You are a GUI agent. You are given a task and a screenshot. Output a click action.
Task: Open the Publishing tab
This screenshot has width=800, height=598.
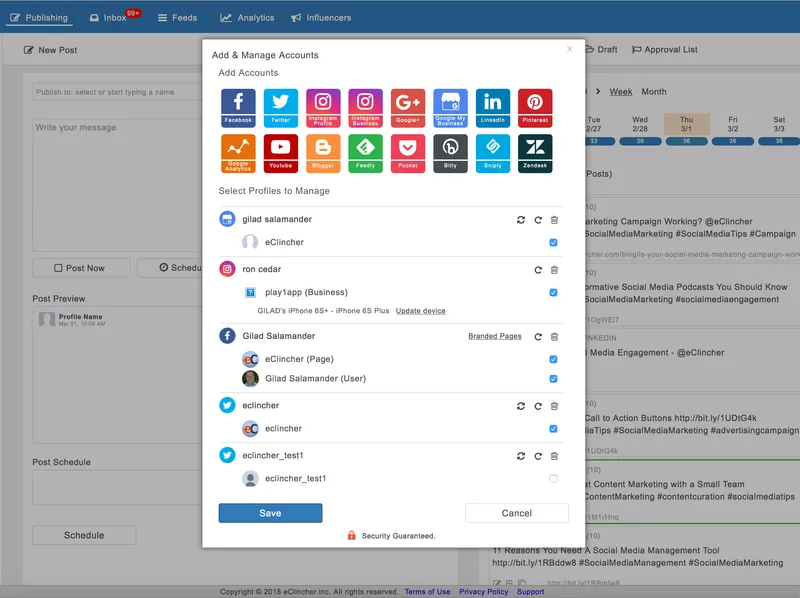click(39, 18)
